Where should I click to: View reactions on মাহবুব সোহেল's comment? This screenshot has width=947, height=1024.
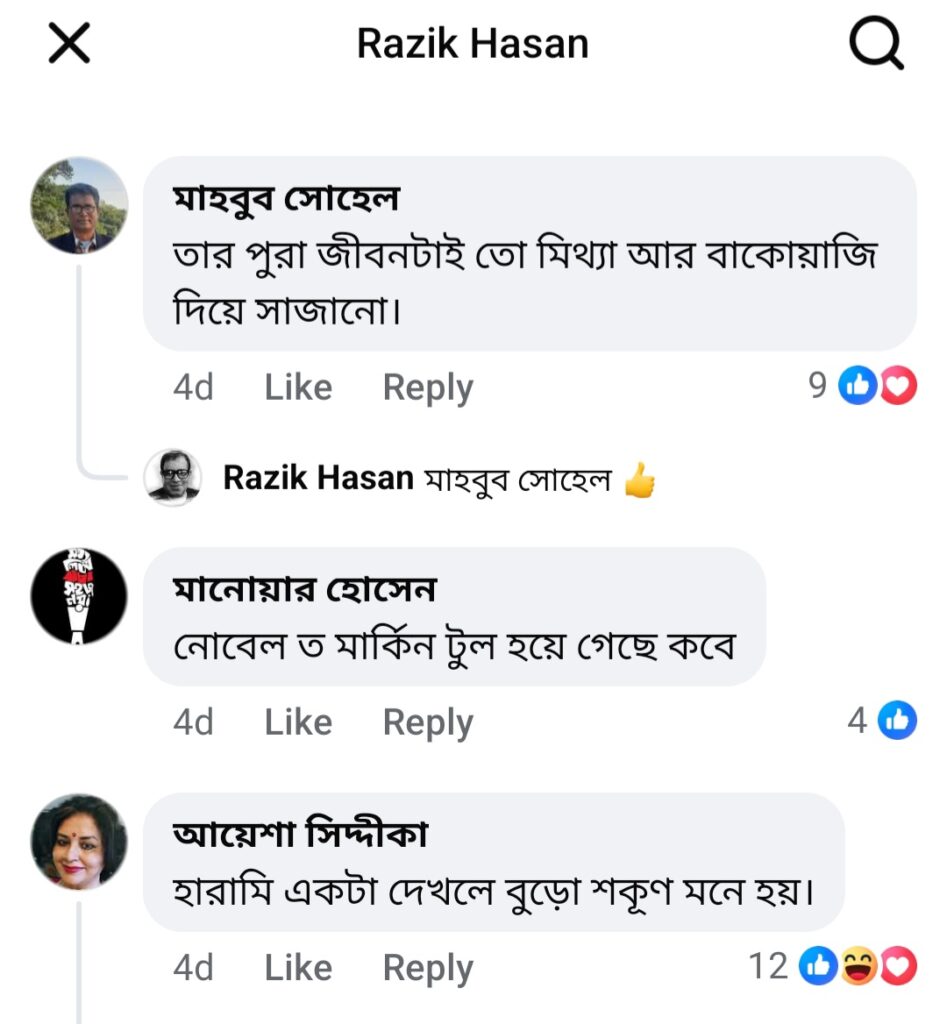click(862, 386)
